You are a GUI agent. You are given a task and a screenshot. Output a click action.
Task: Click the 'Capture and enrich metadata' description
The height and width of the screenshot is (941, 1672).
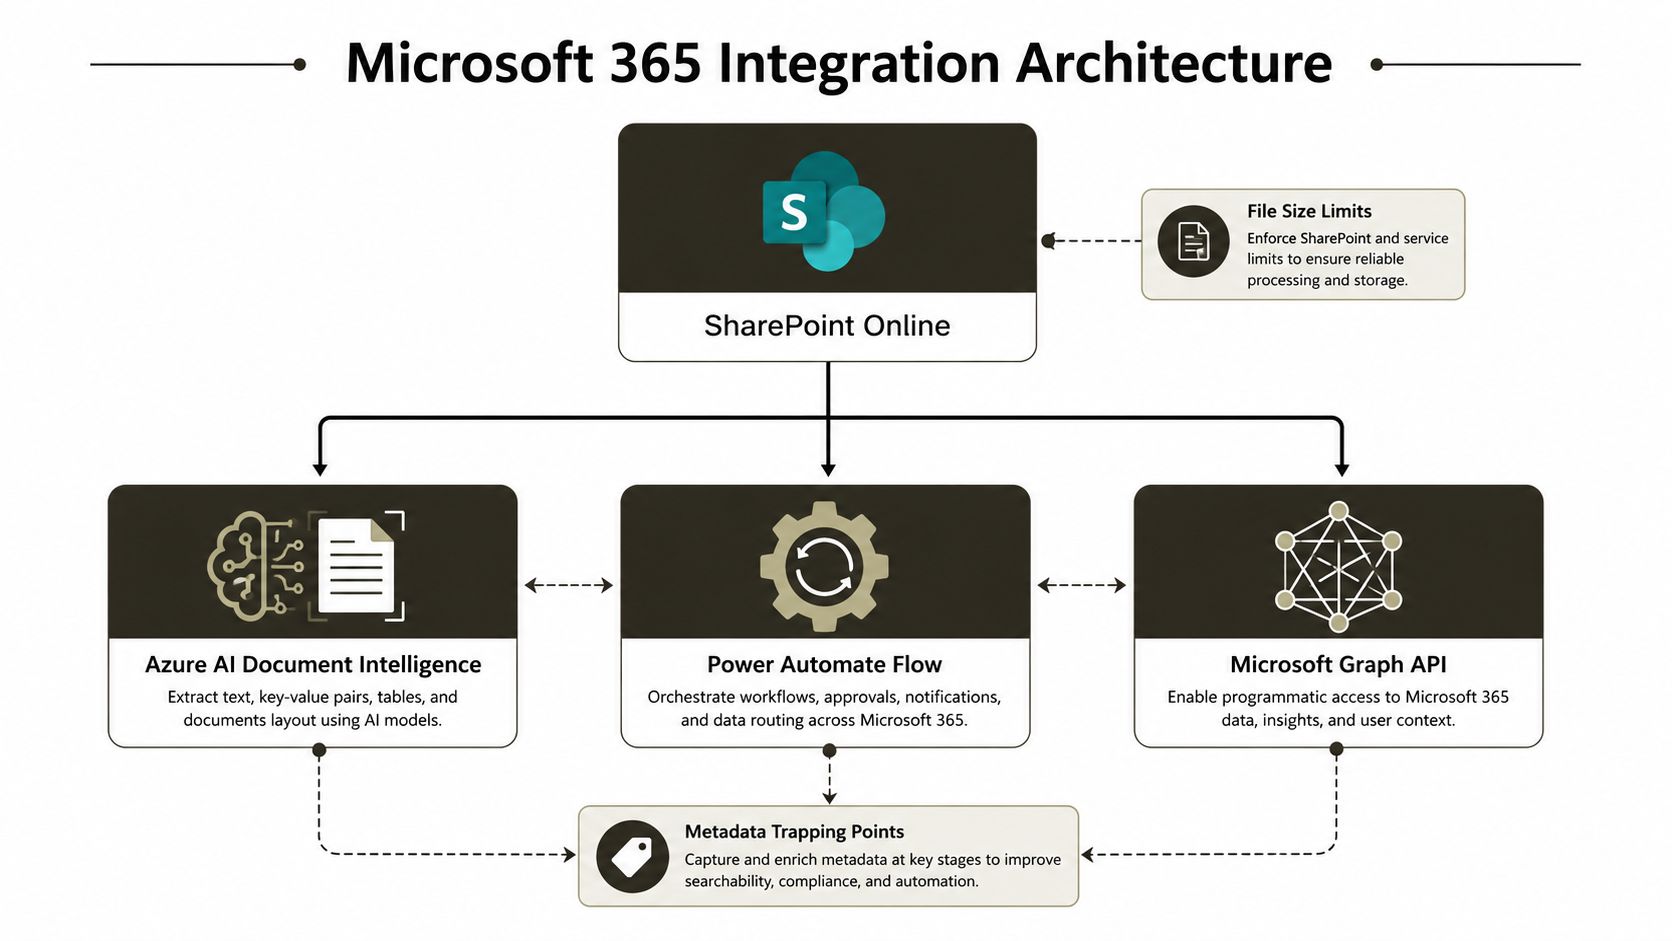(873, 870)
